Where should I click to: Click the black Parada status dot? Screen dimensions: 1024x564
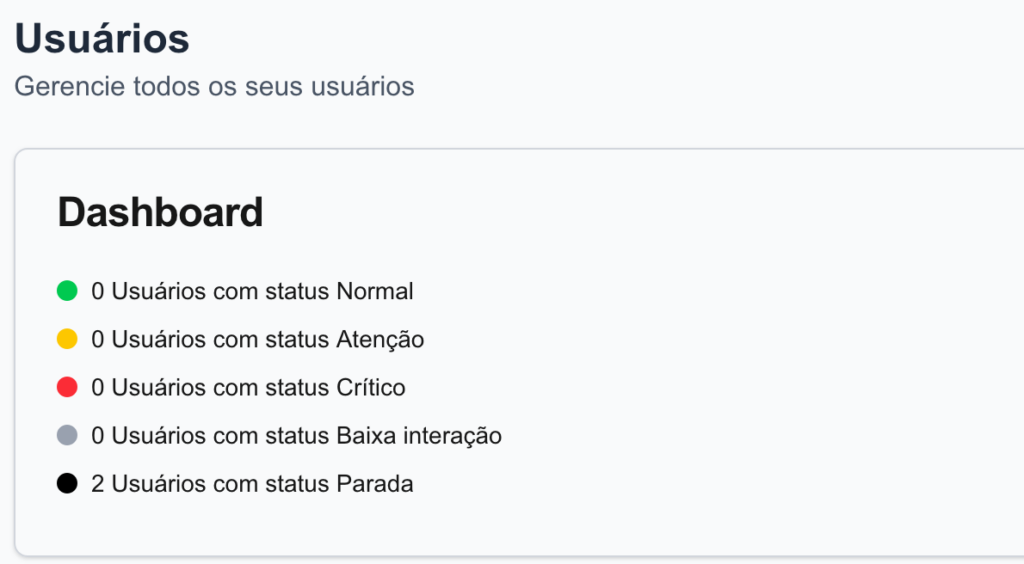(67, 484)
